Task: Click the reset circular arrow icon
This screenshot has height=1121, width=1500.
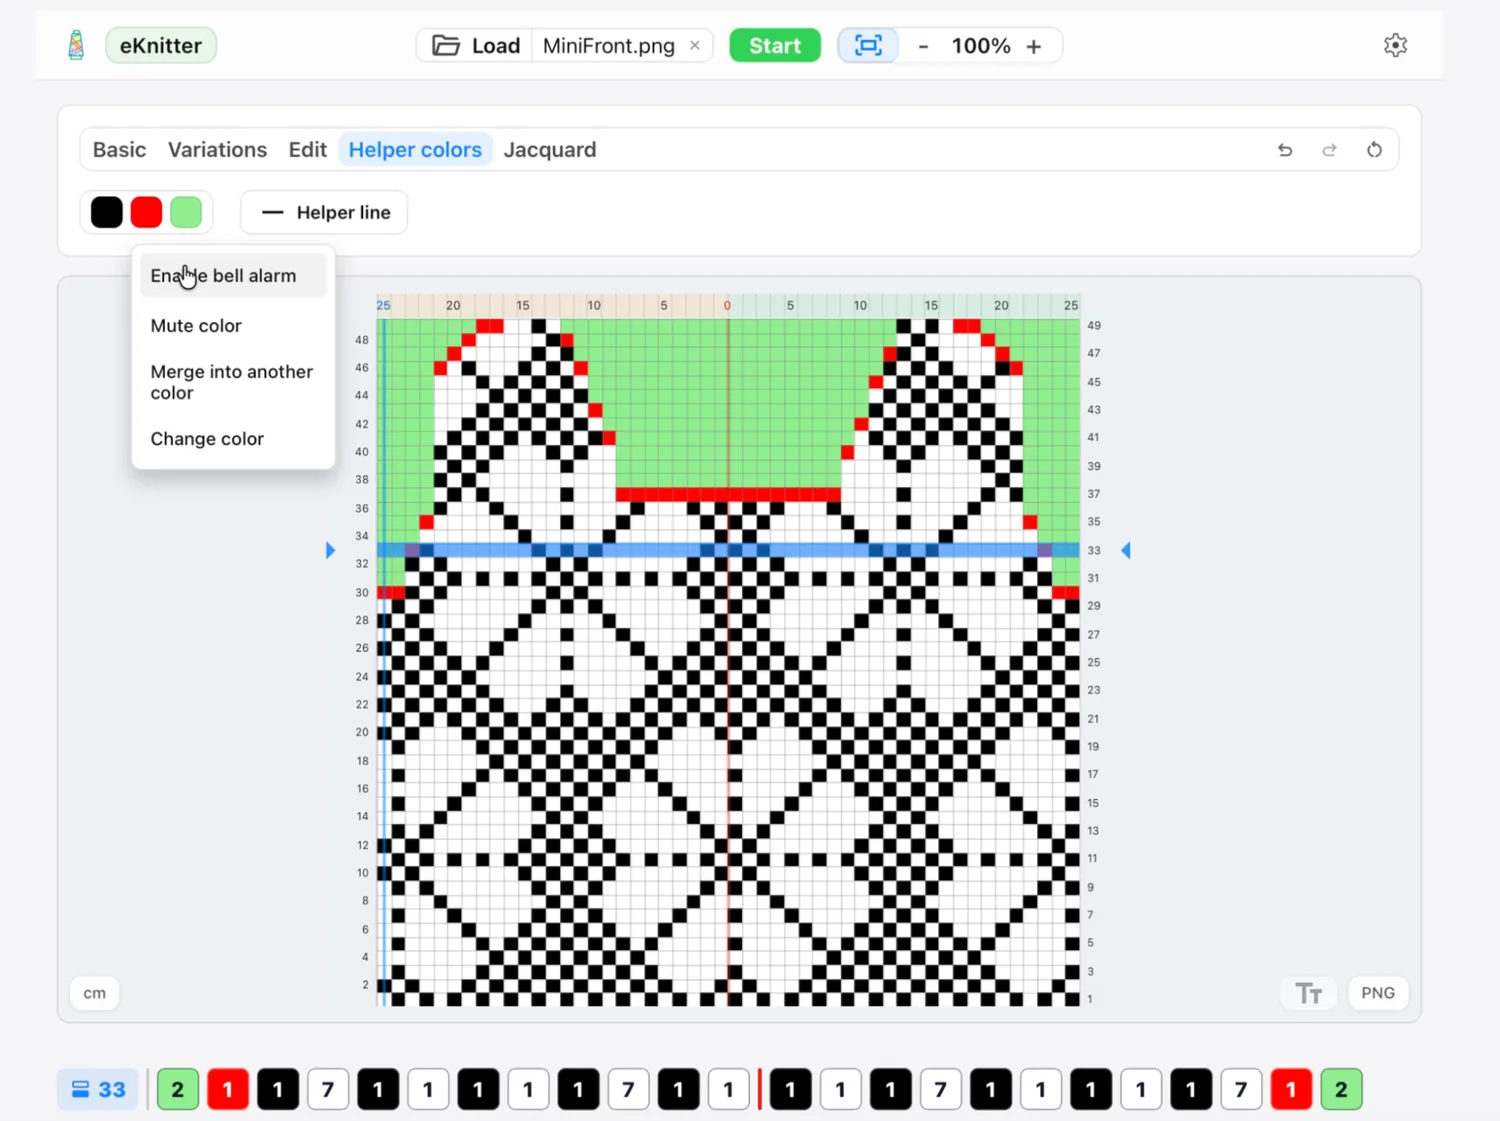Action: point(1374,150)
